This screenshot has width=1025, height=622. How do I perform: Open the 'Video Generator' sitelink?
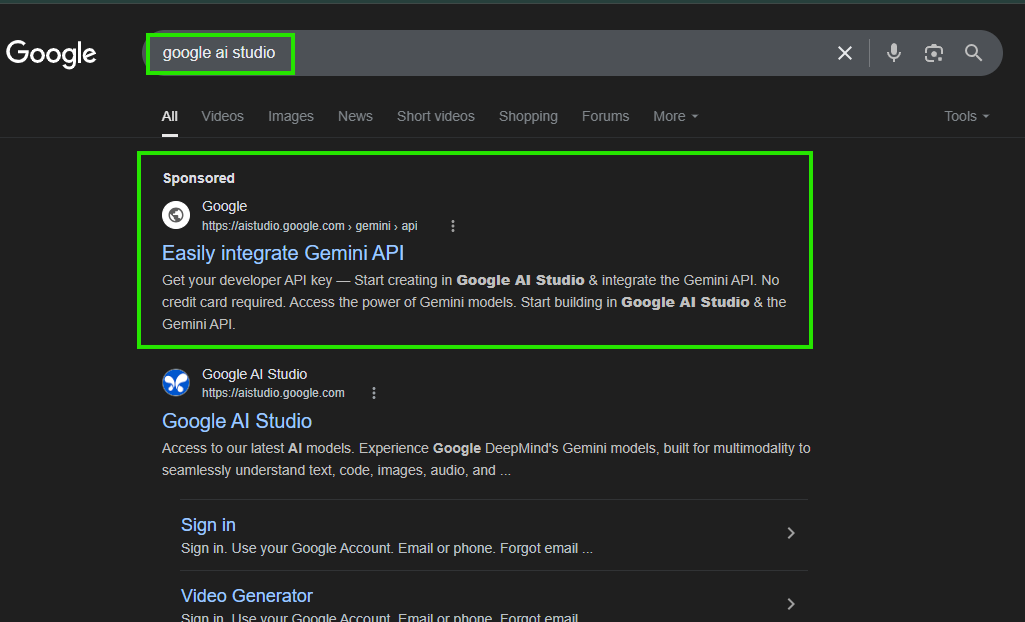click(x=246, y=596)
